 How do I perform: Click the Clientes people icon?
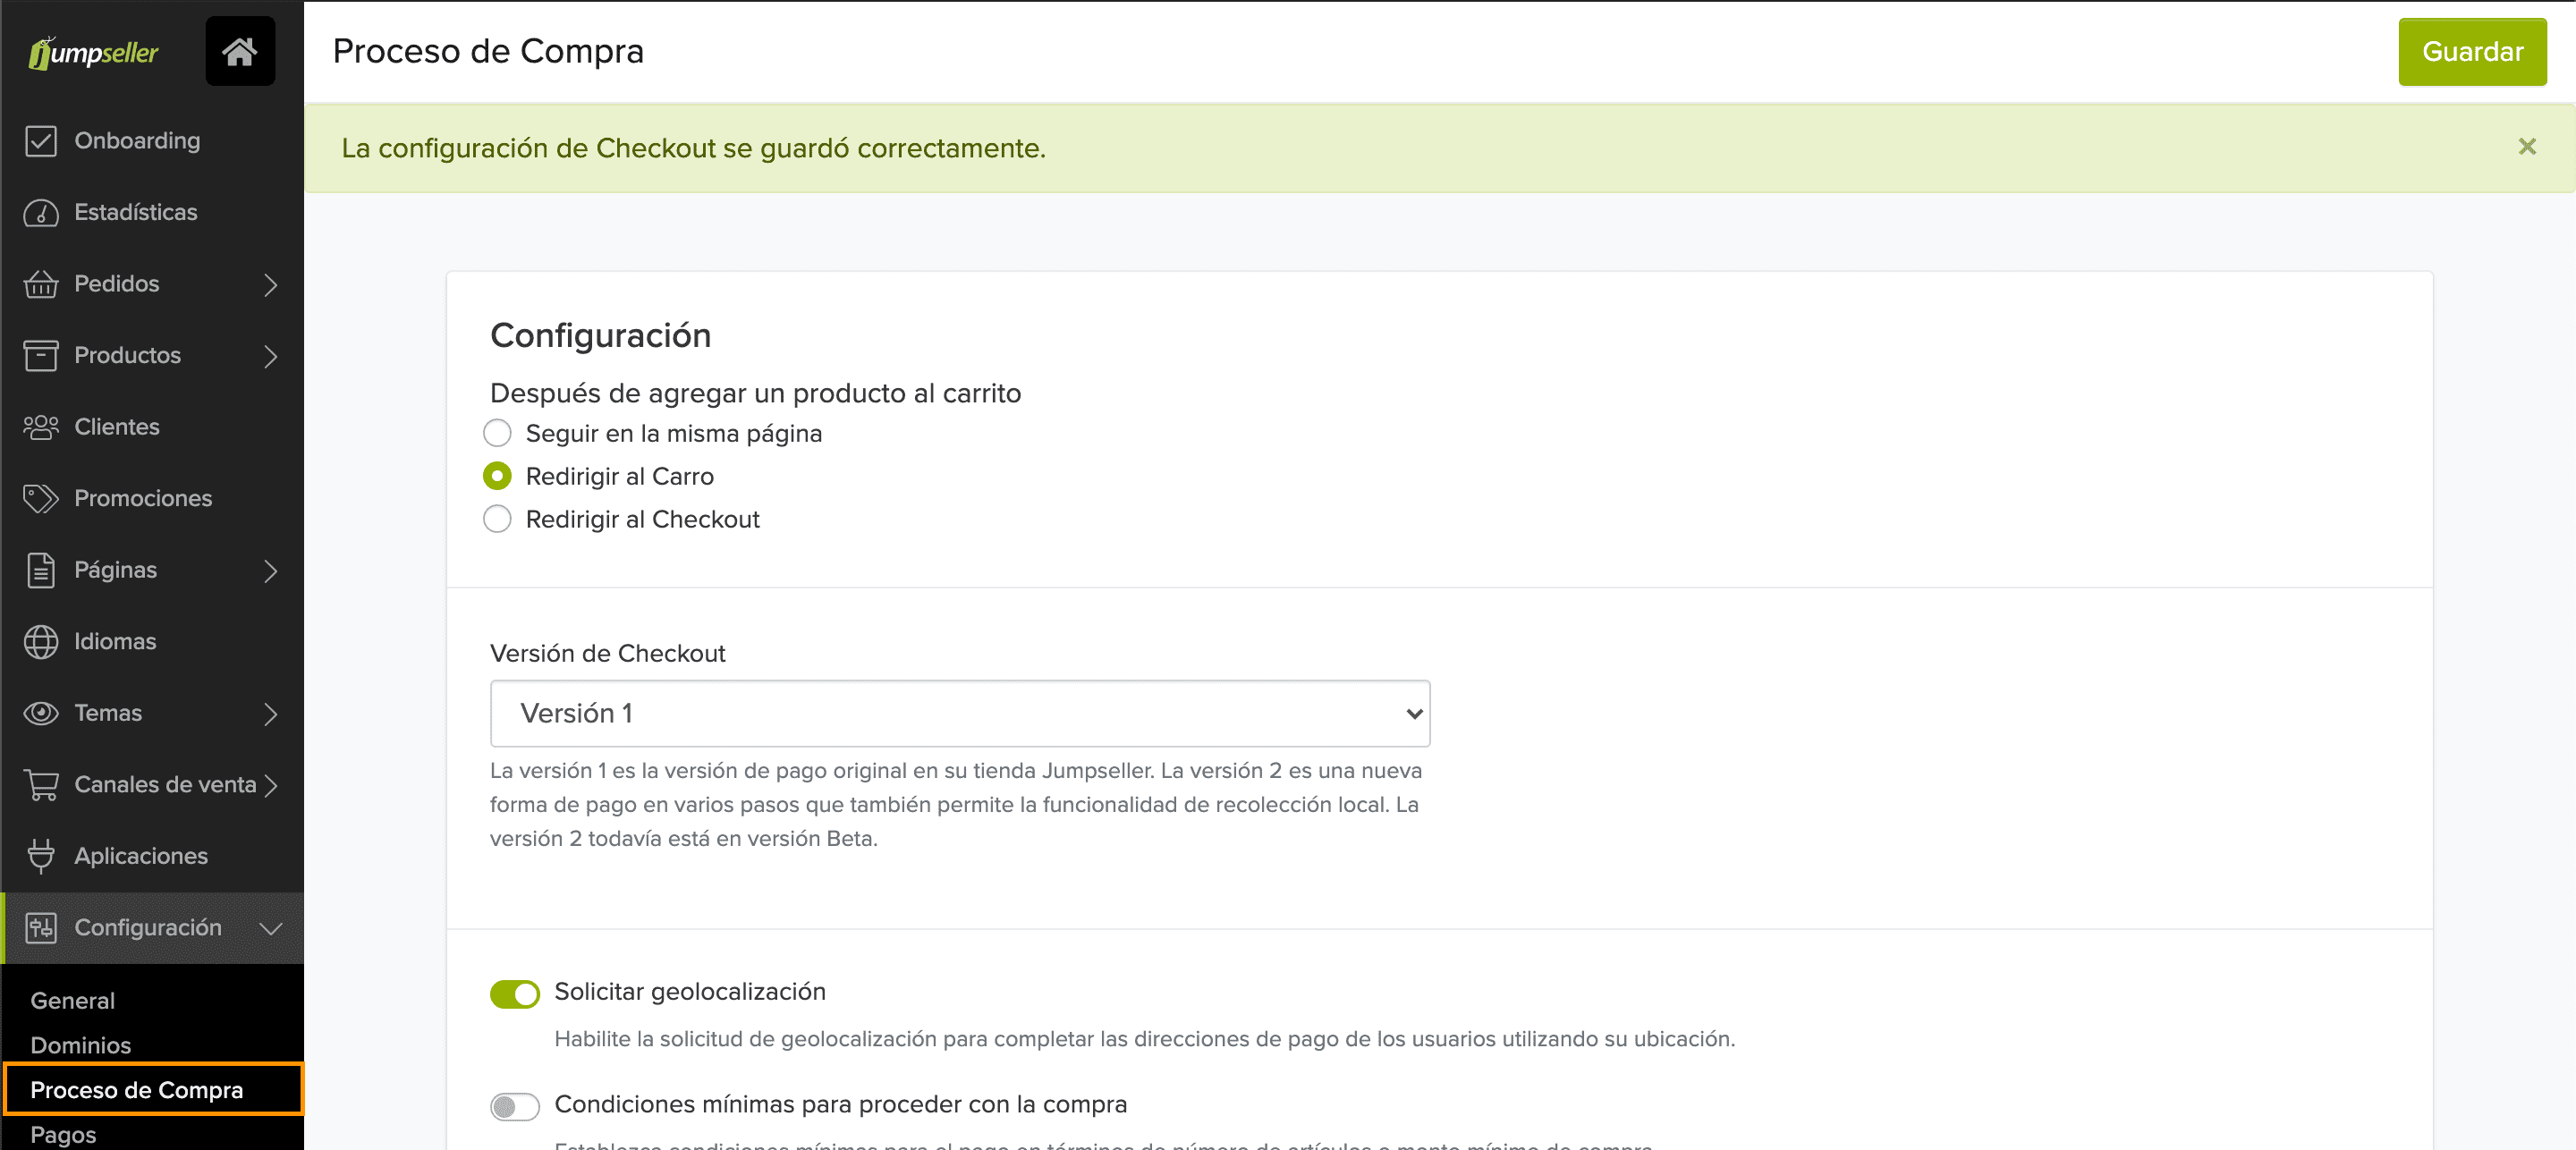tap(41, 427)
